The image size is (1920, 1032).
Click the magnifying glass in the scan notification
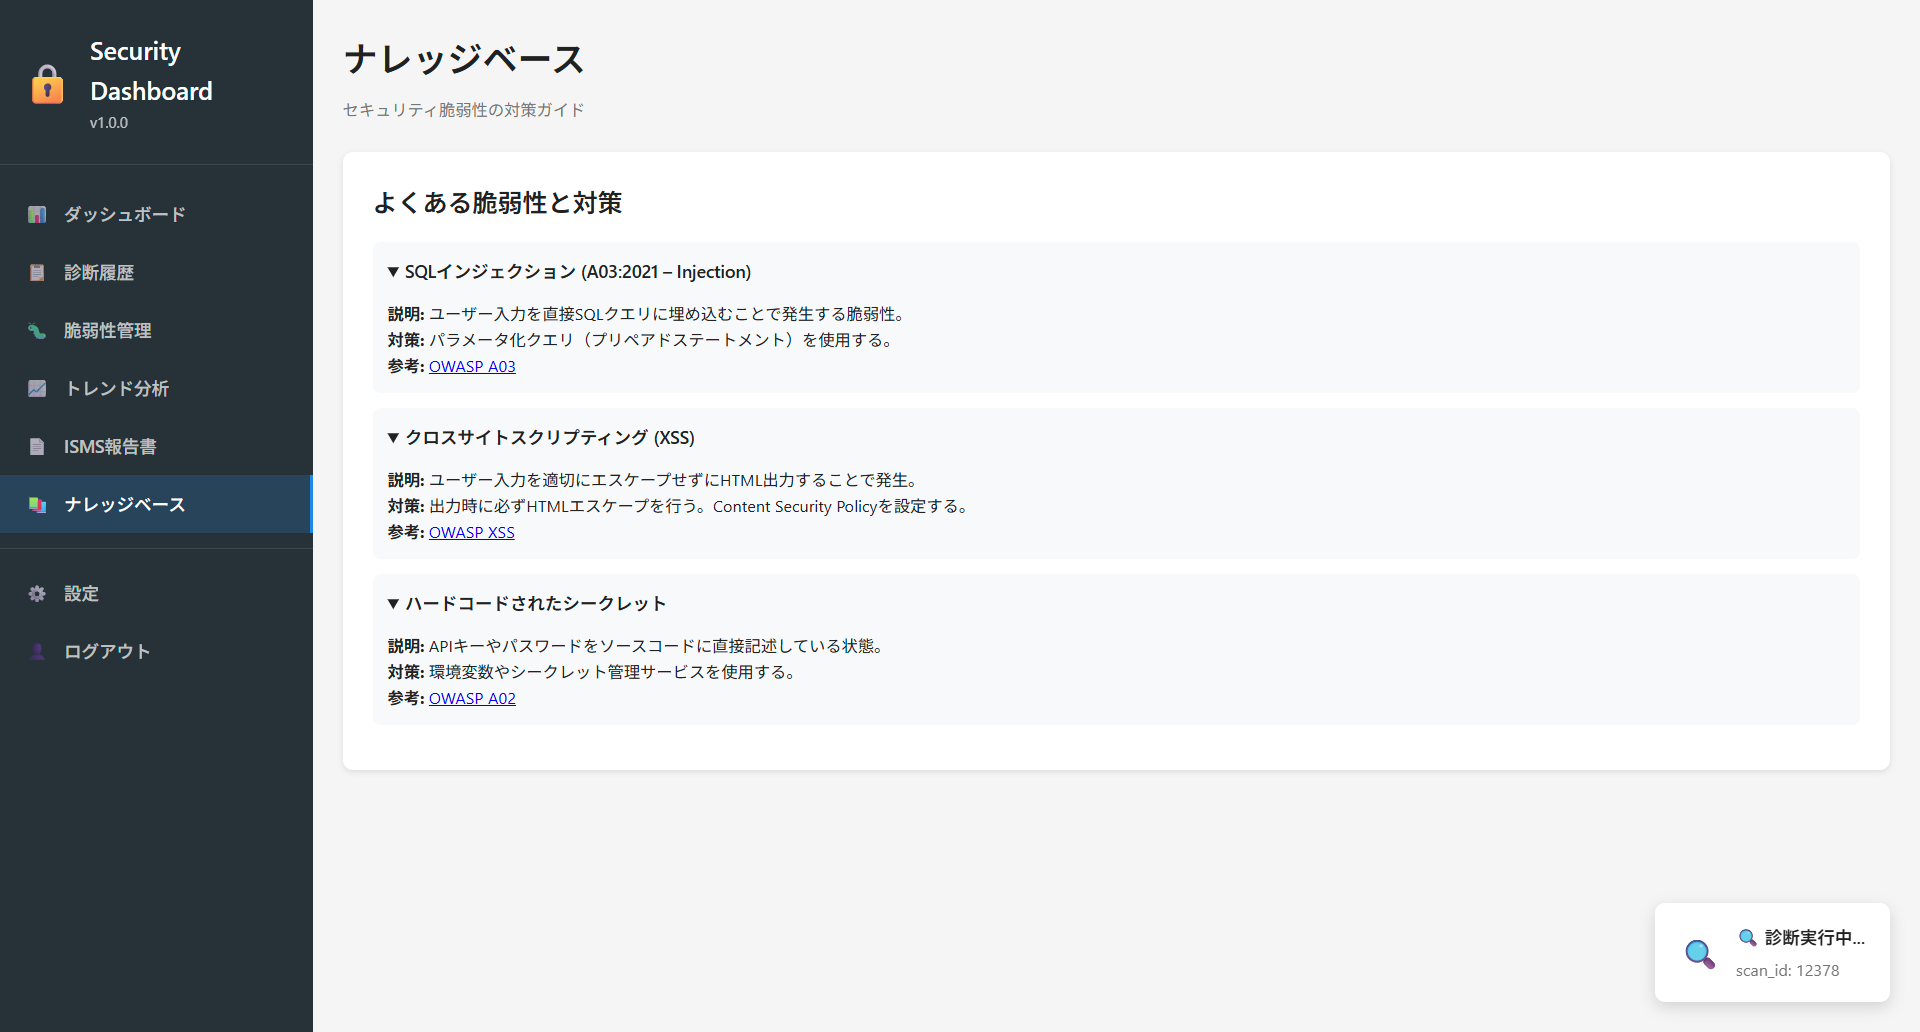click(1699, 955)
